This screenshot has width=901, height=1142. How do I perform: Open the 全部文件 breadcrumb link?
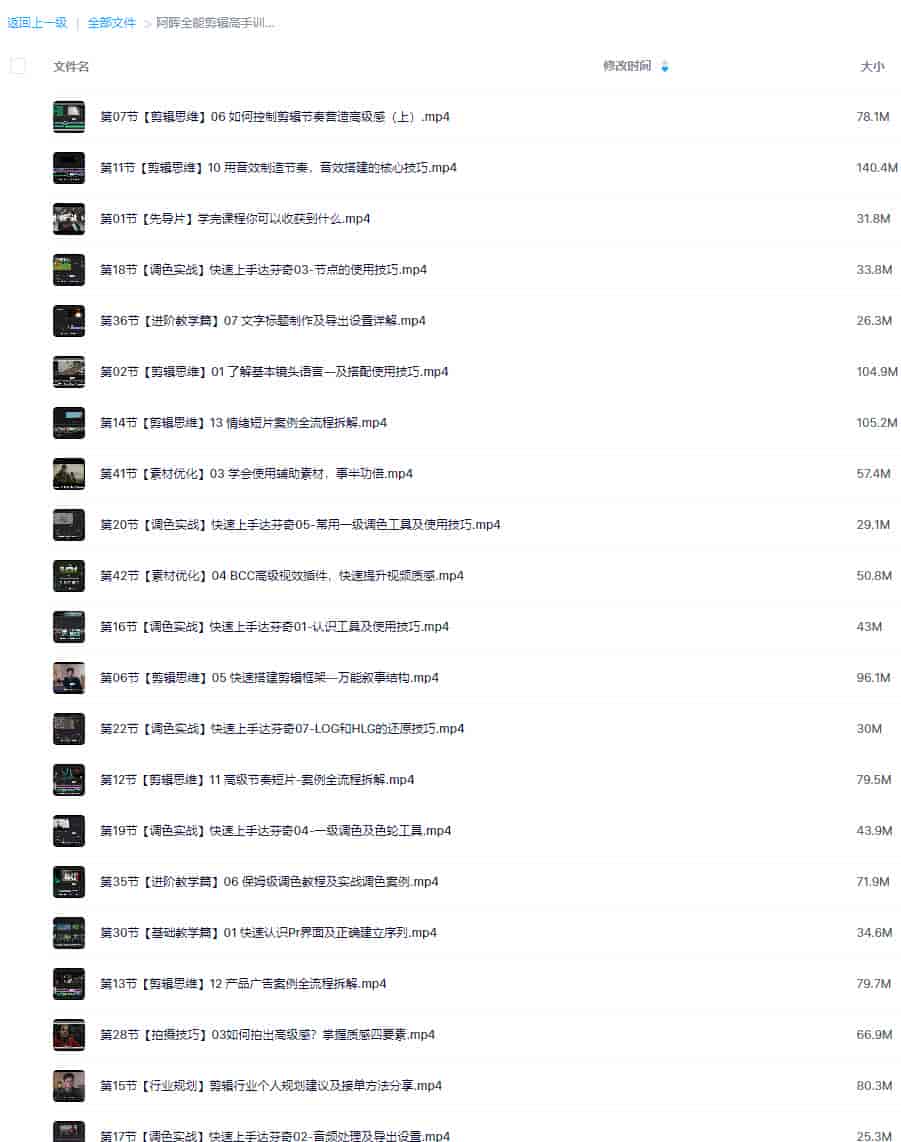coord(111,23)
